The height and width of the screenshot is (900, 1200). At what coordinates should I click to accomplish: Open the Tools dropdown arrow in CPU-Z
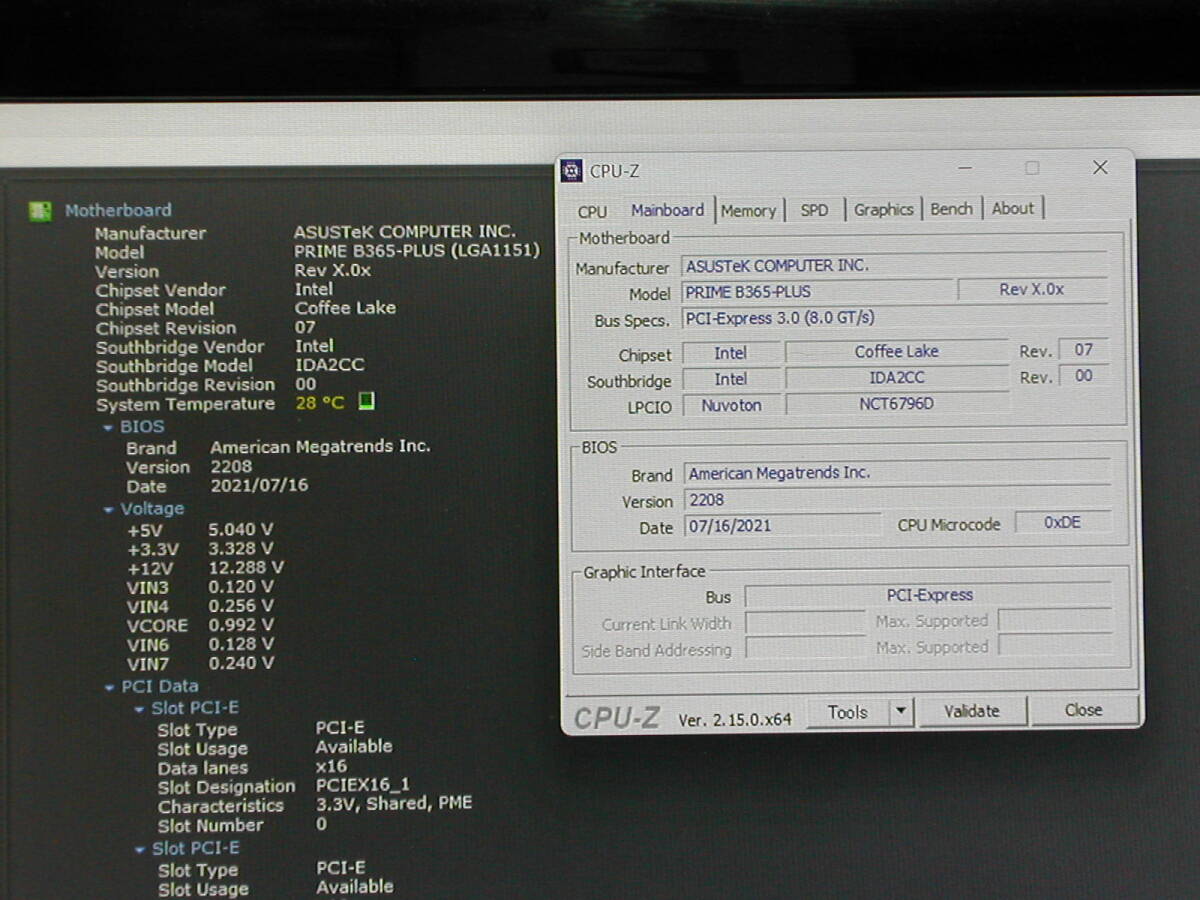[901, 712]
